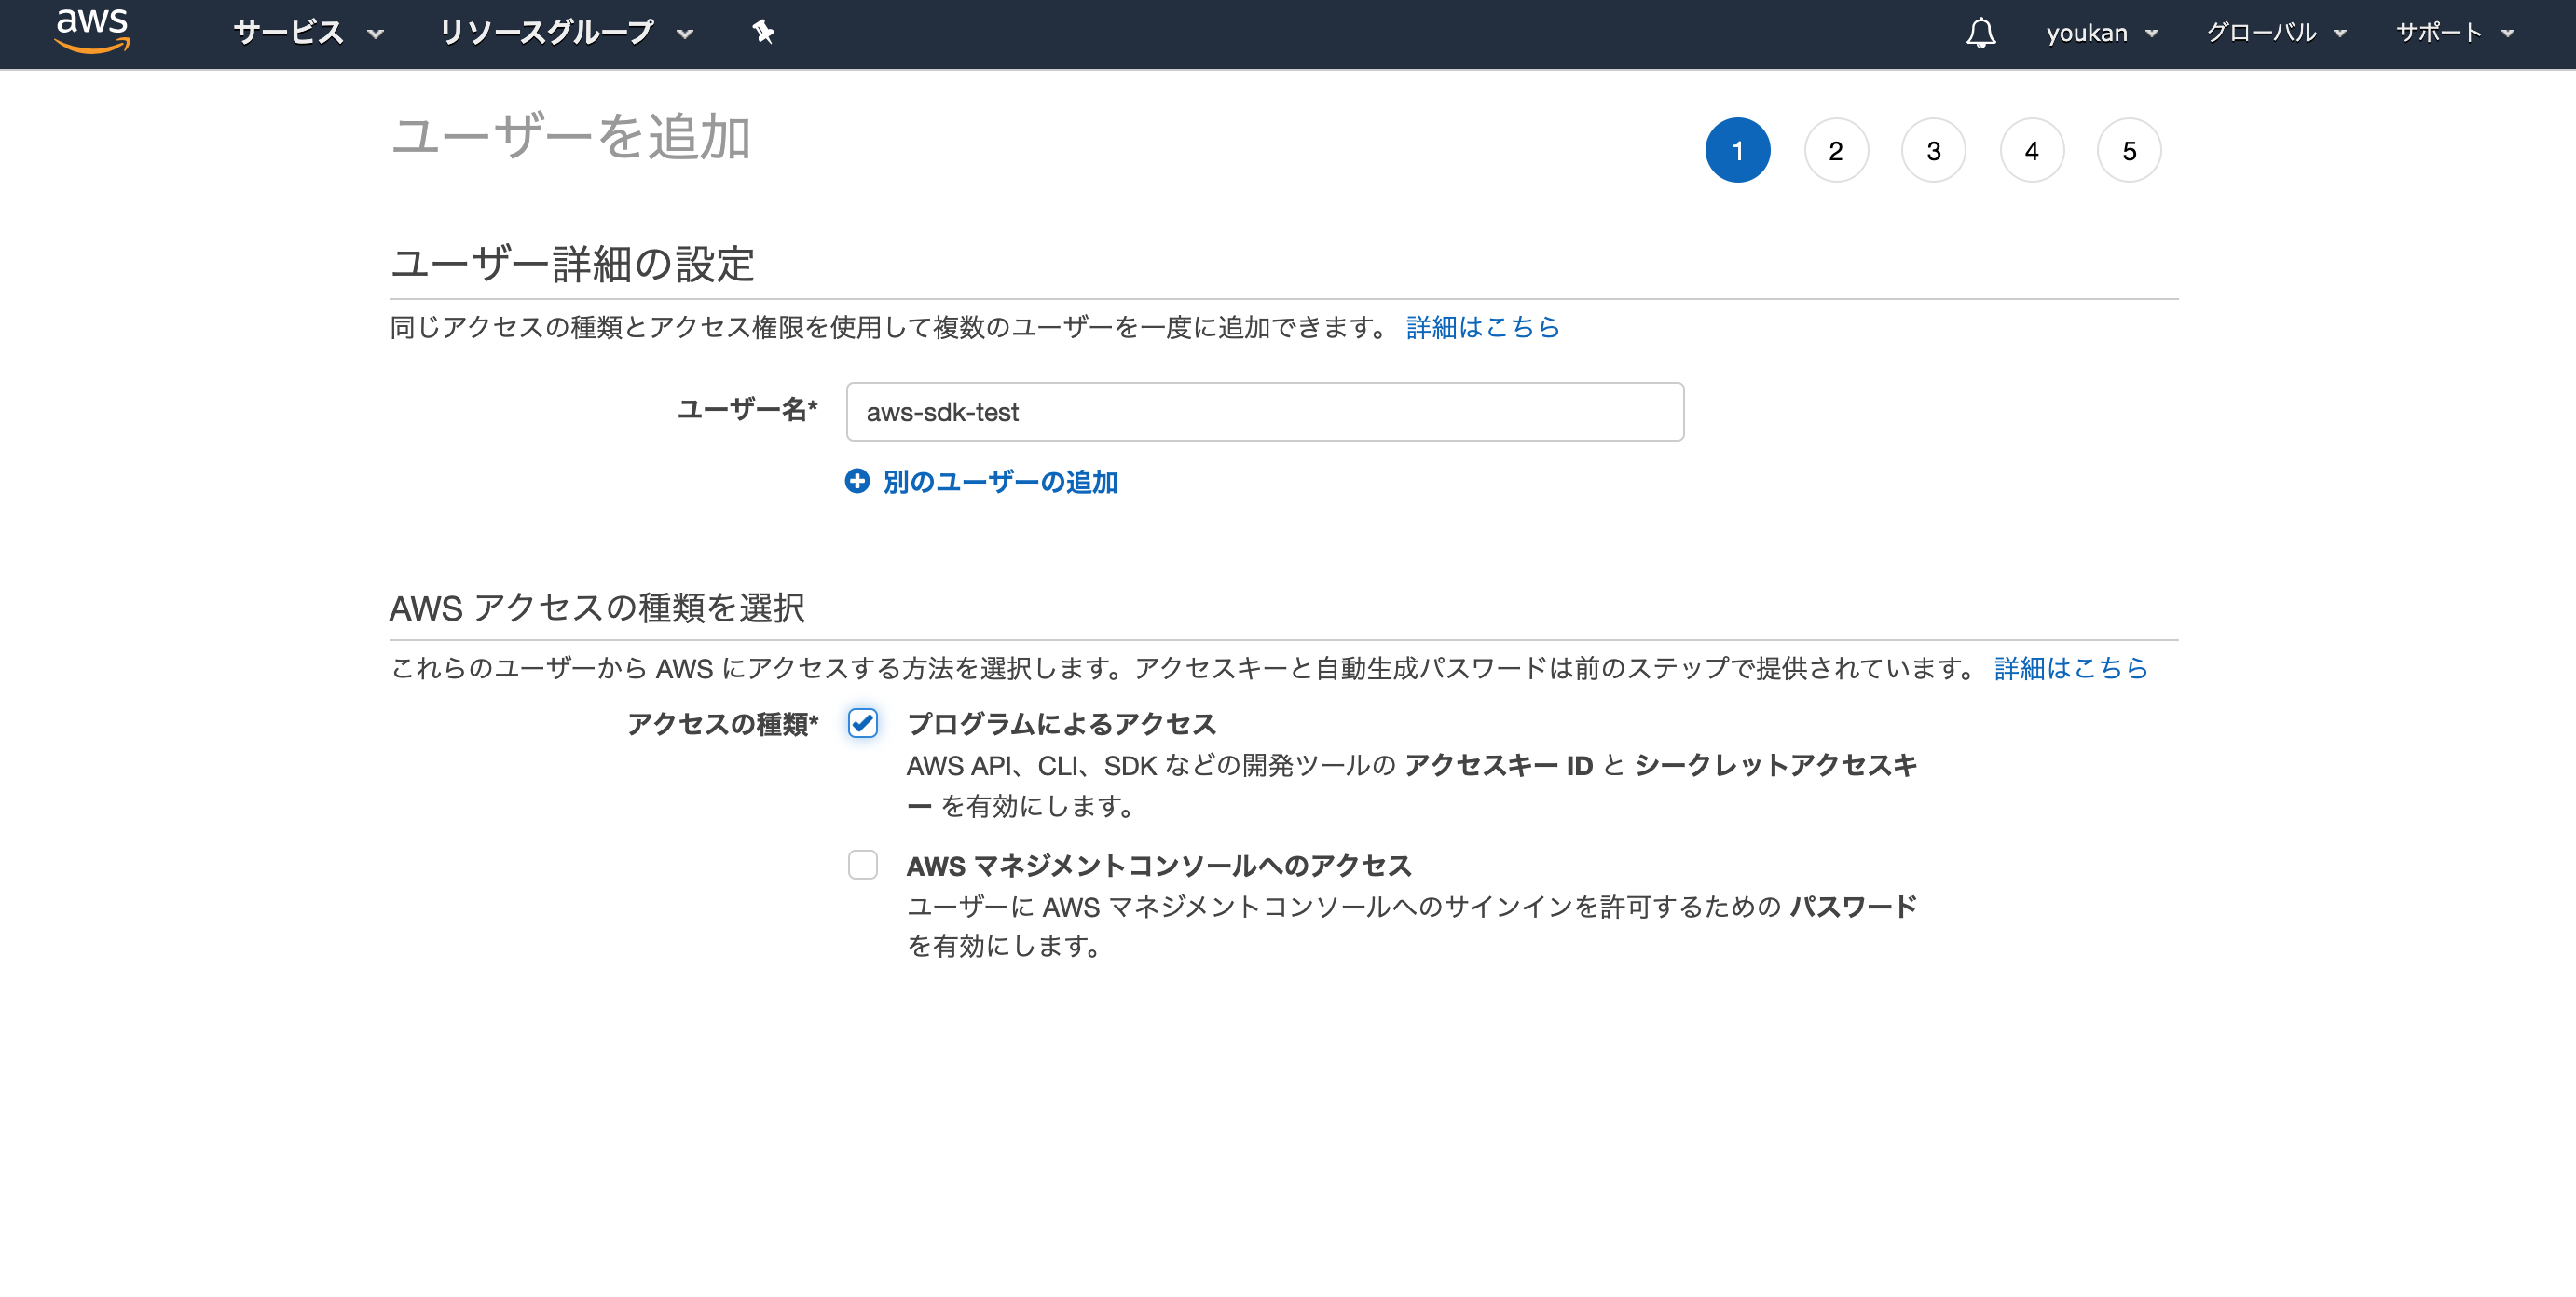Jump to wizard step 5 circle
Viewport: 2576px width, 1297px height.
coord(2129,150)
